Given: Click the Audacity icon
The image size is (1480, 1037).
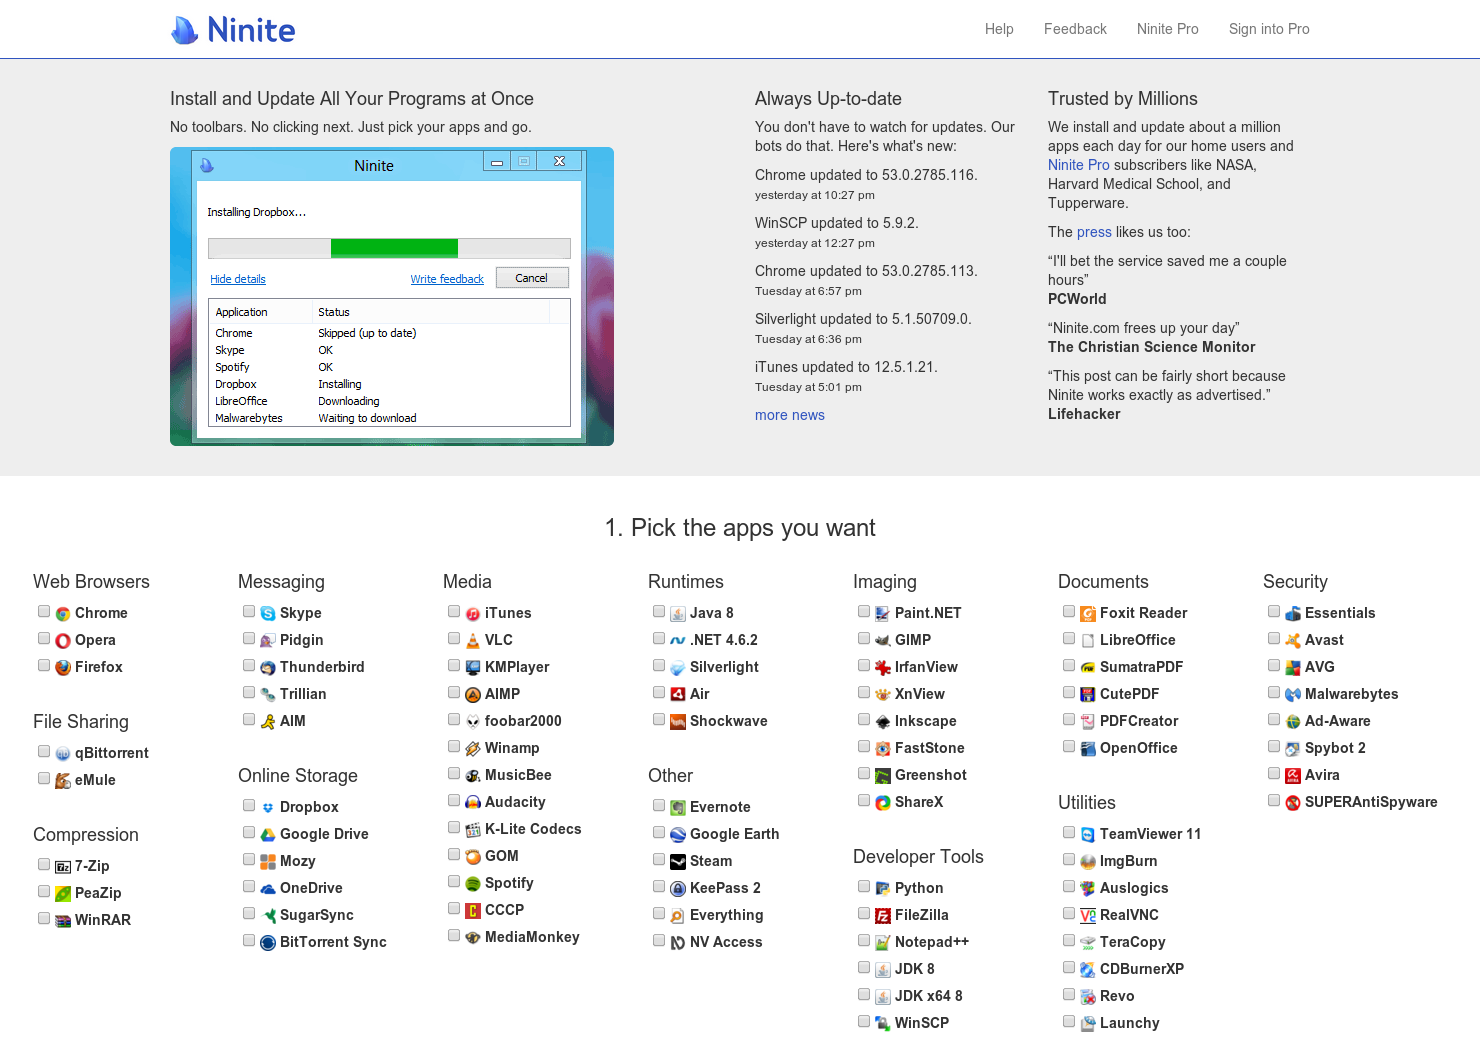Looking at the screenshot, I should coord(473,803).
